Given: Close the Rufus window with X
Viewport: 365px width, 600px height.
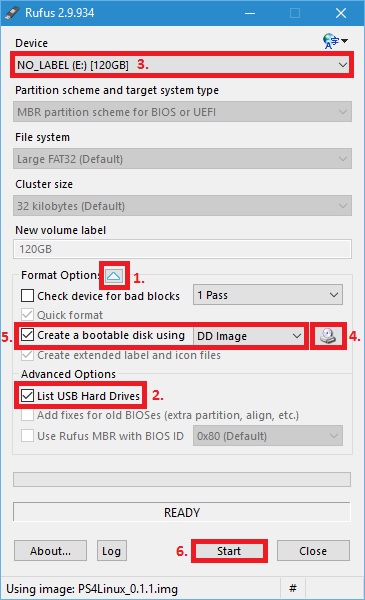Looking at the screenshot, I should (341, 13).
